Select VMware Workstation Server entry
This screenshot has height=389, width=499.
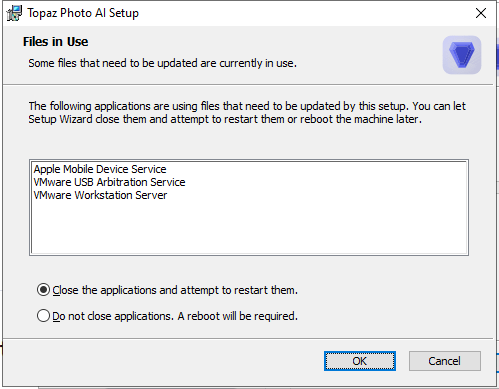pos(100,195)
